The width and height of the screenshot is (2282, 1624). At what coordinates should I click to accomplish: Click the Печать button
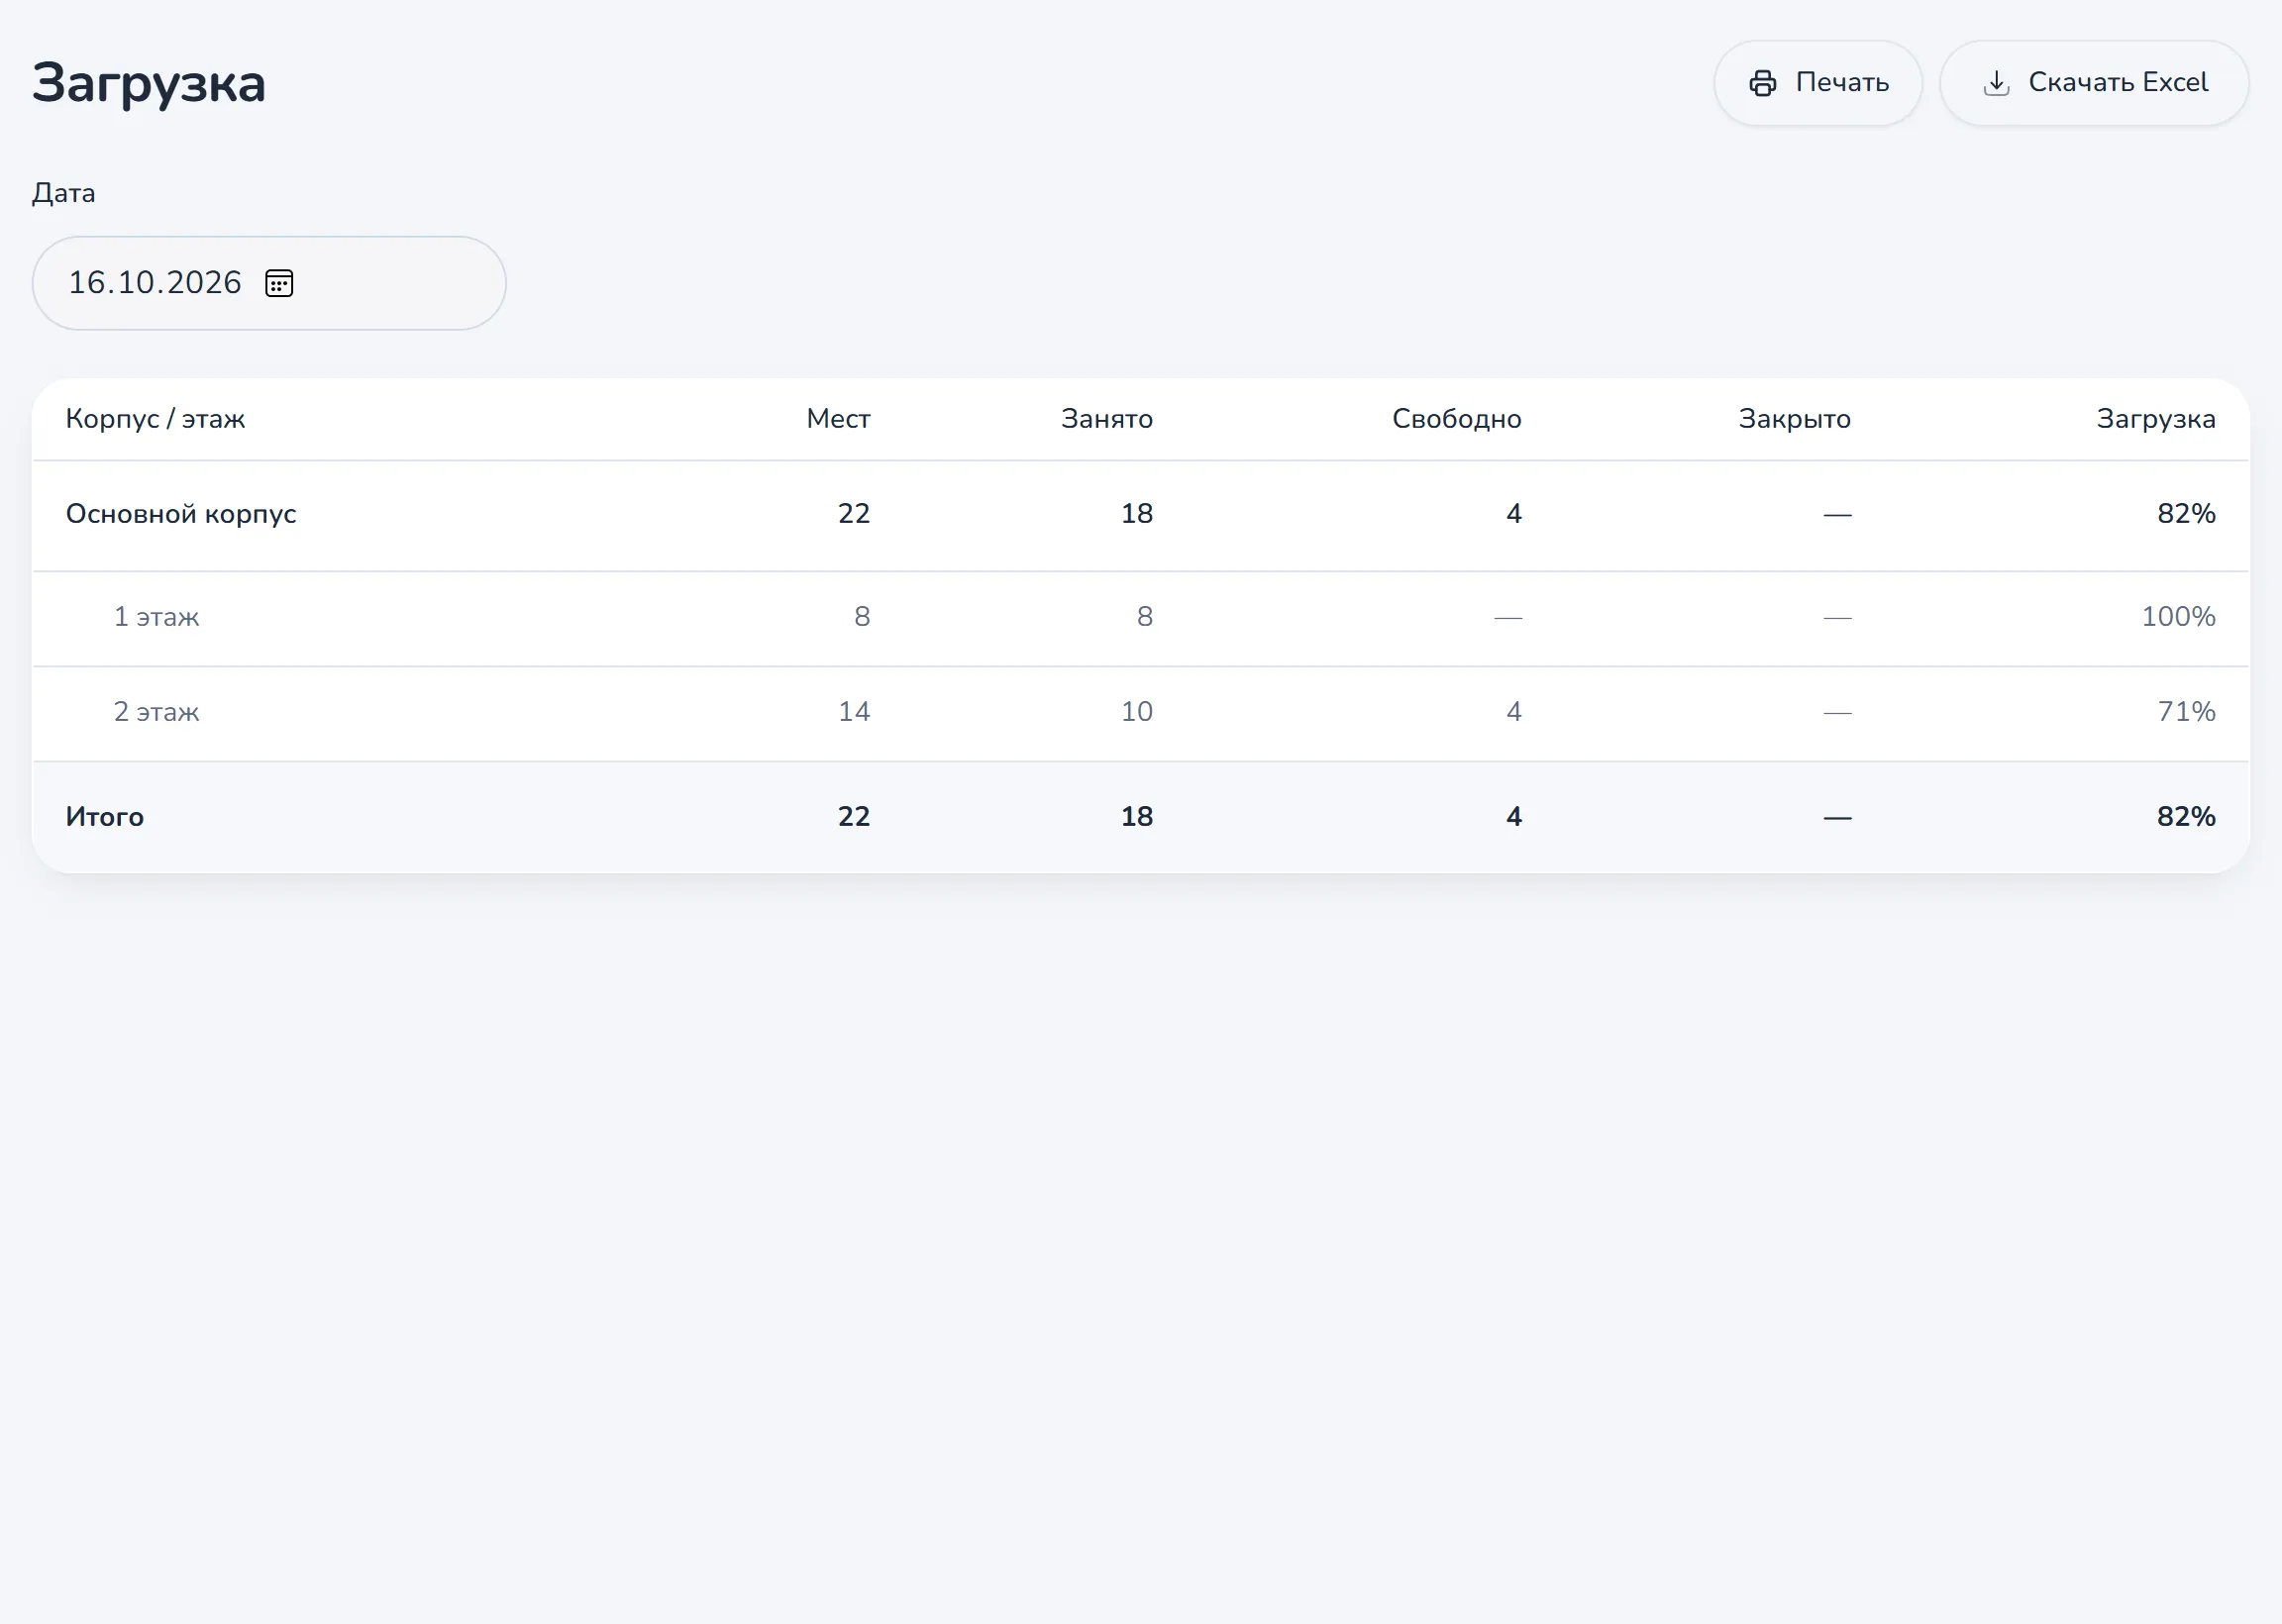click(x=1817, y=83)
